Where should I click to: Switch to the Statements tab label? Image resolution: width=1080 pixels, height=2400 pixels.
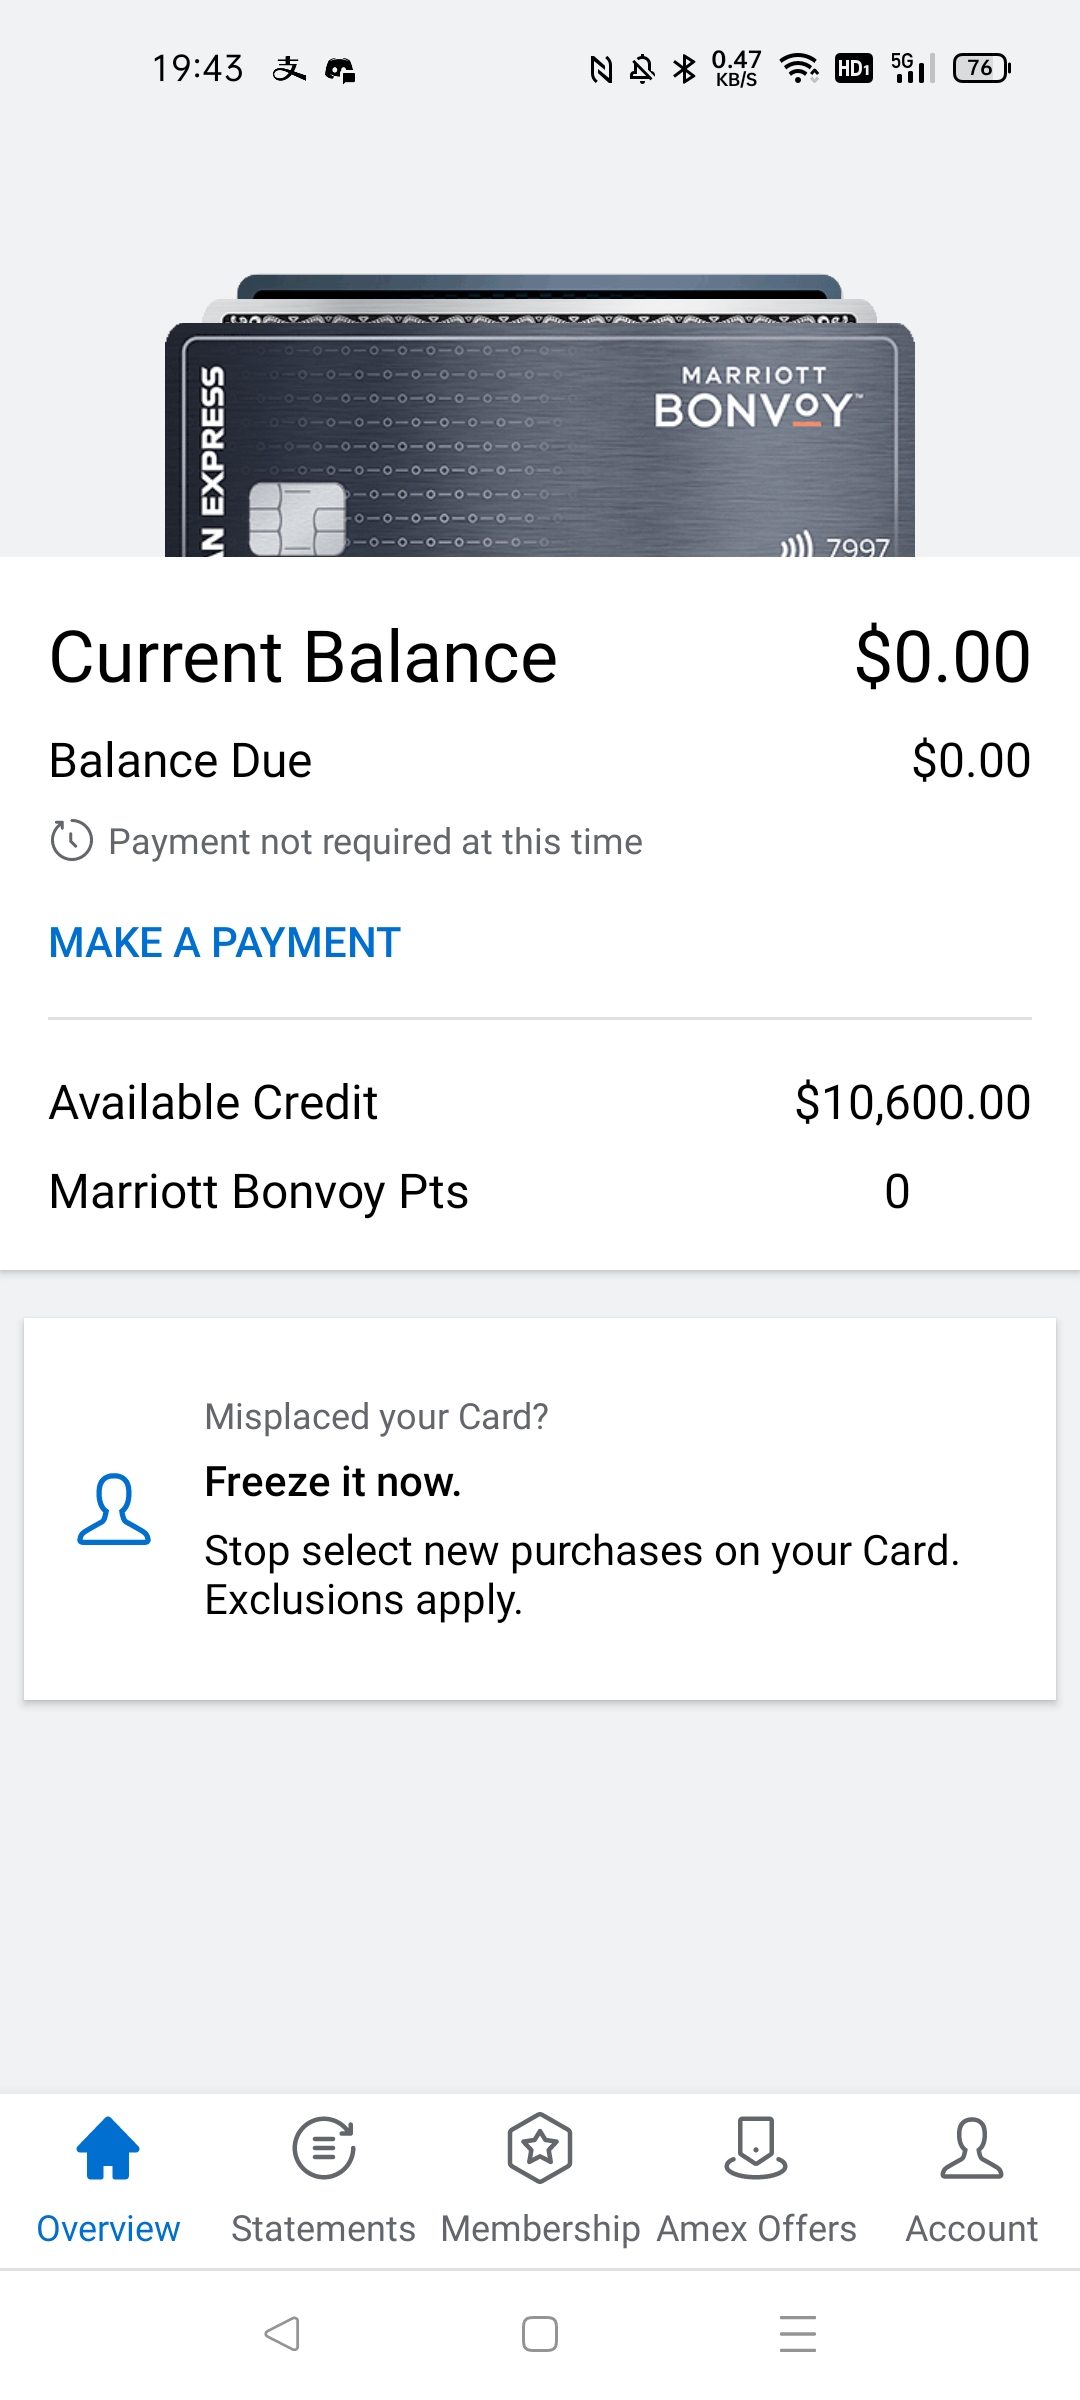(x=323, y=2229)
